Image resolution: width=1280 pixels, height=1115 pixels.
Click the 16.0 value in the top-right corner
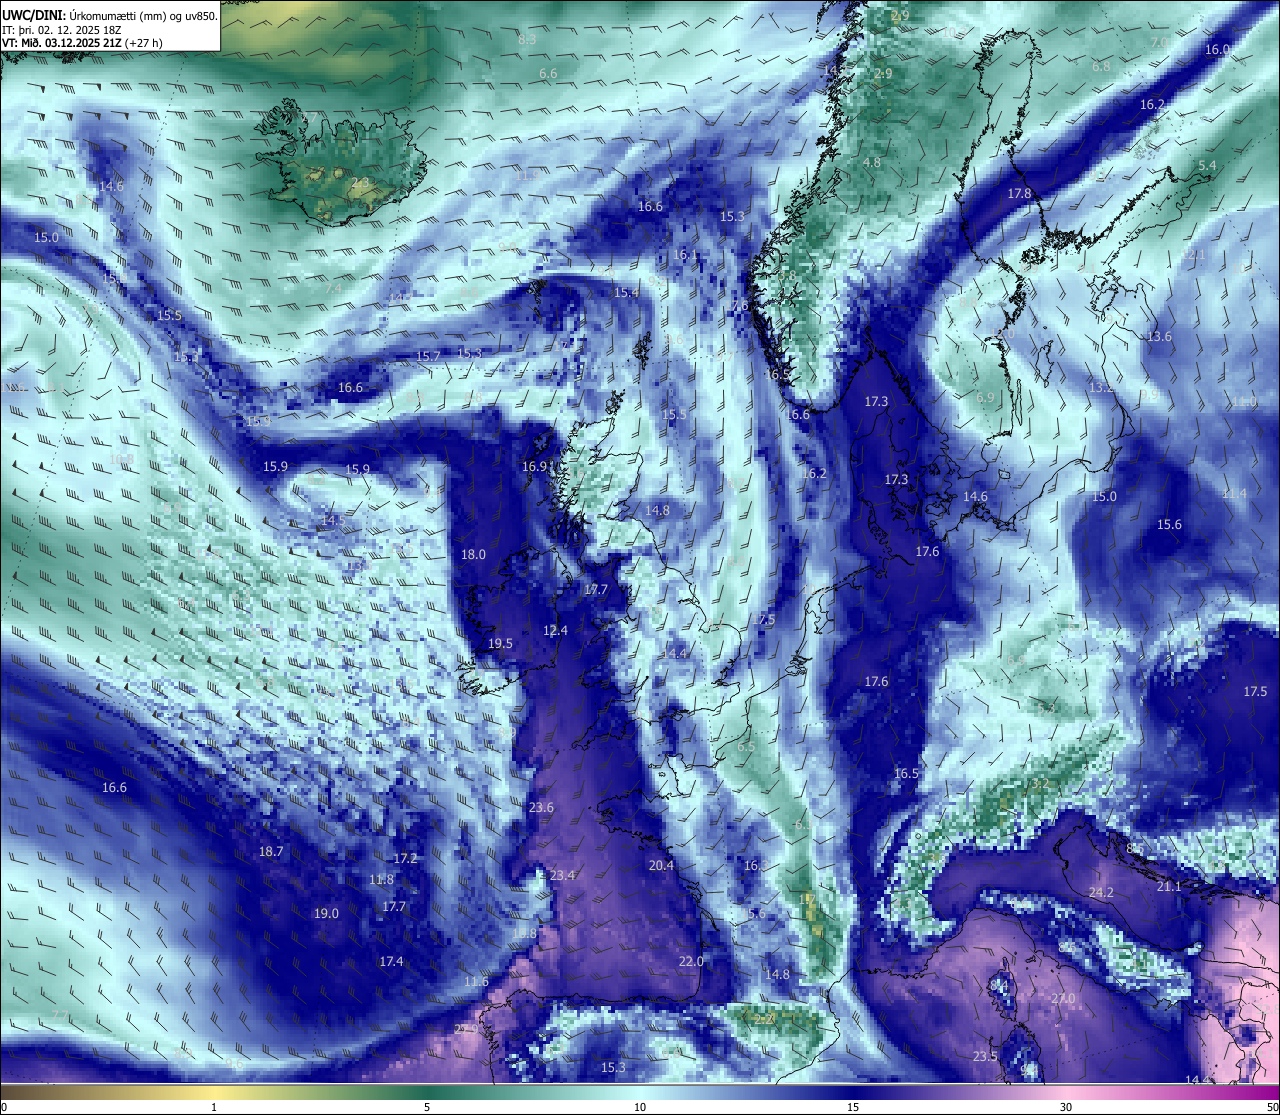point(1217,50)
